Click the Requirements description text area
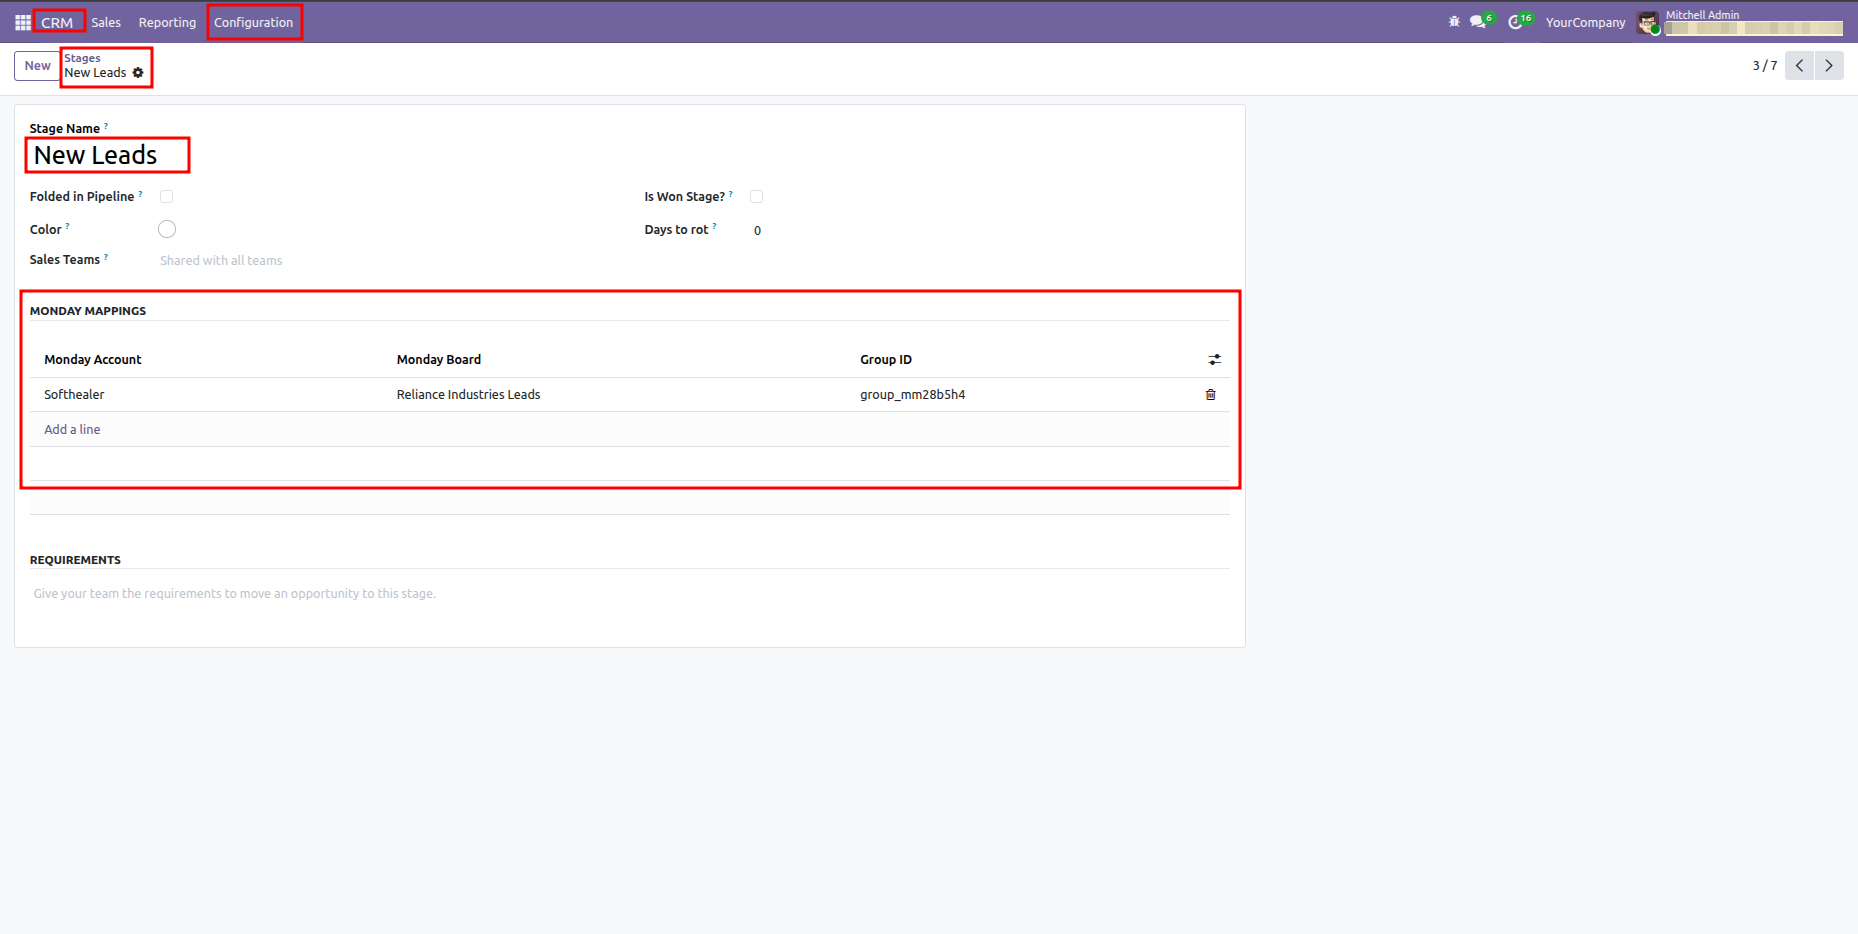This screenshot has width=1858, height=934. click(x=630, y=594)
